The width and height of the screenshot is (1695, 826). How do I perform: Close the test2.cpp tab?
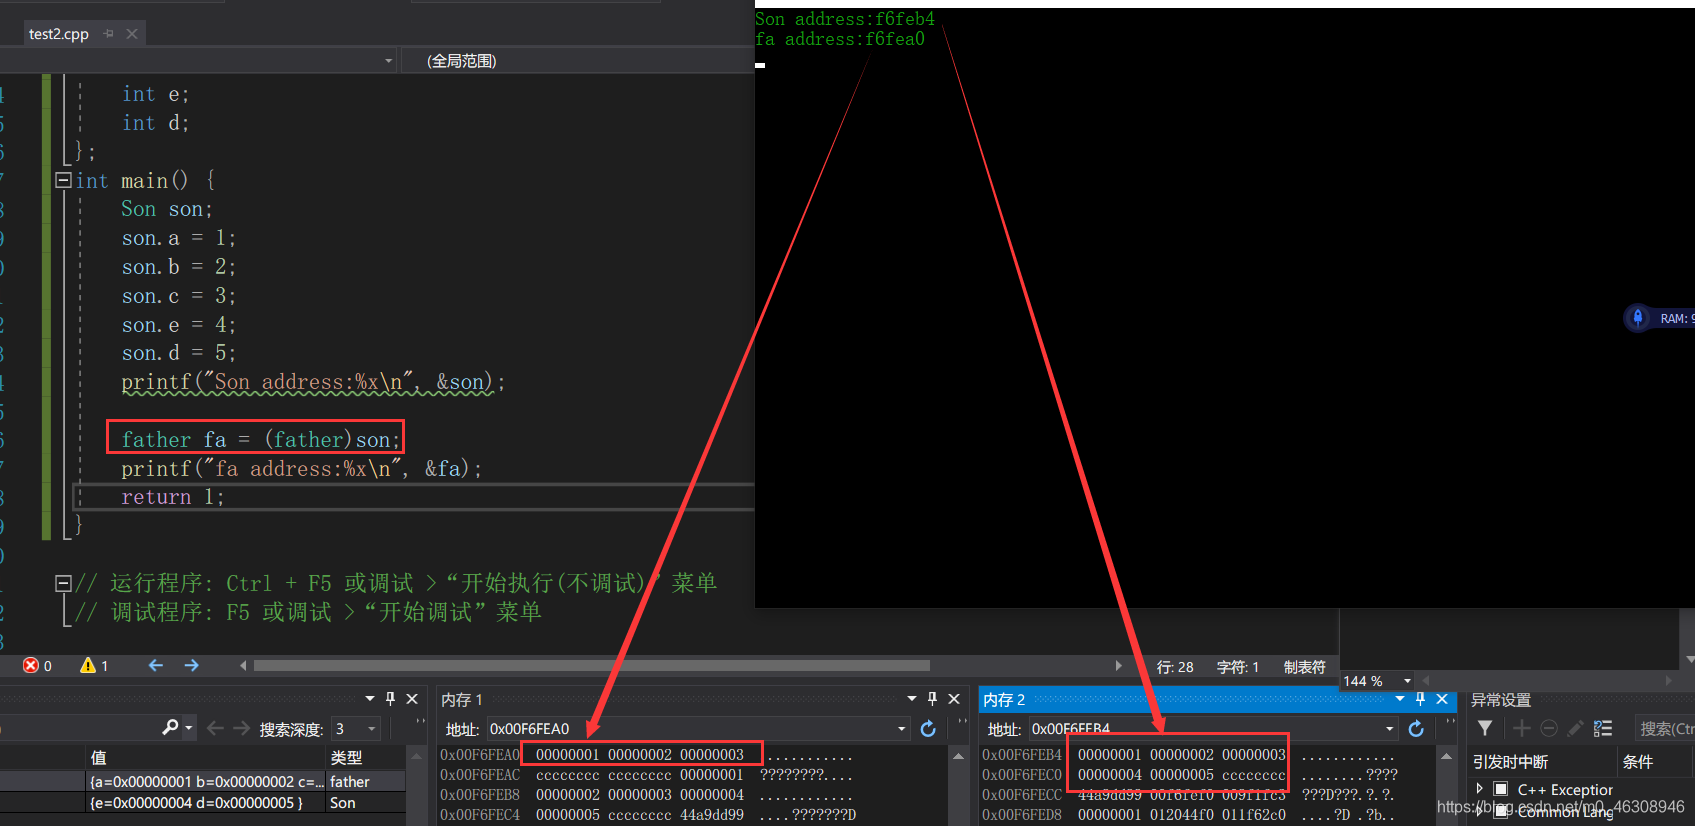pos(131,34)
